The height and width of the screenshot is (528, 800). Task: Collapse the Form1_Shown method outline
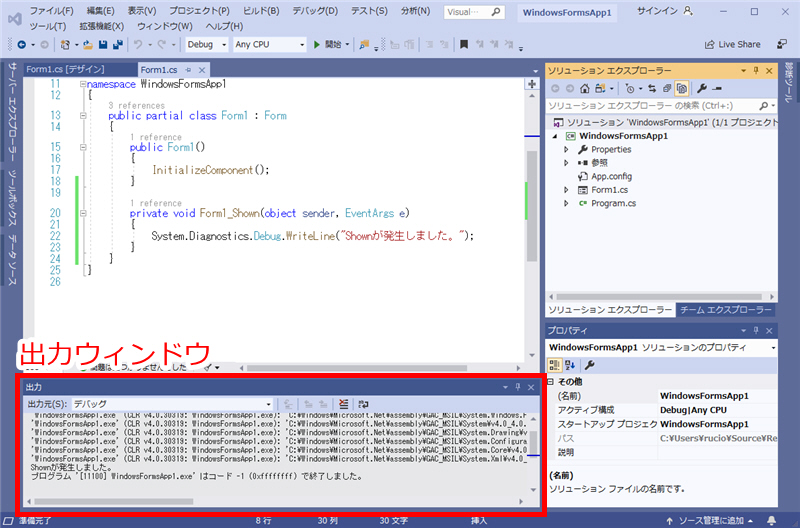83,213
